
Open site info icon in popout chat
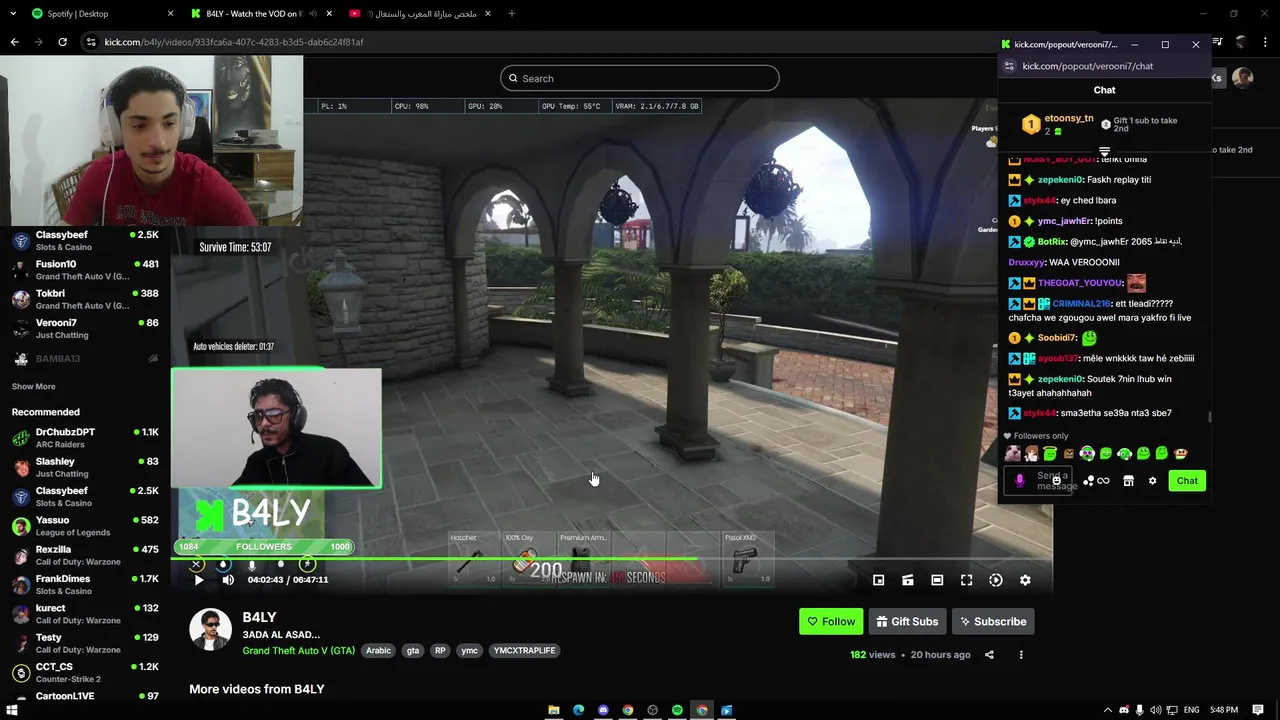(1009, 66)
